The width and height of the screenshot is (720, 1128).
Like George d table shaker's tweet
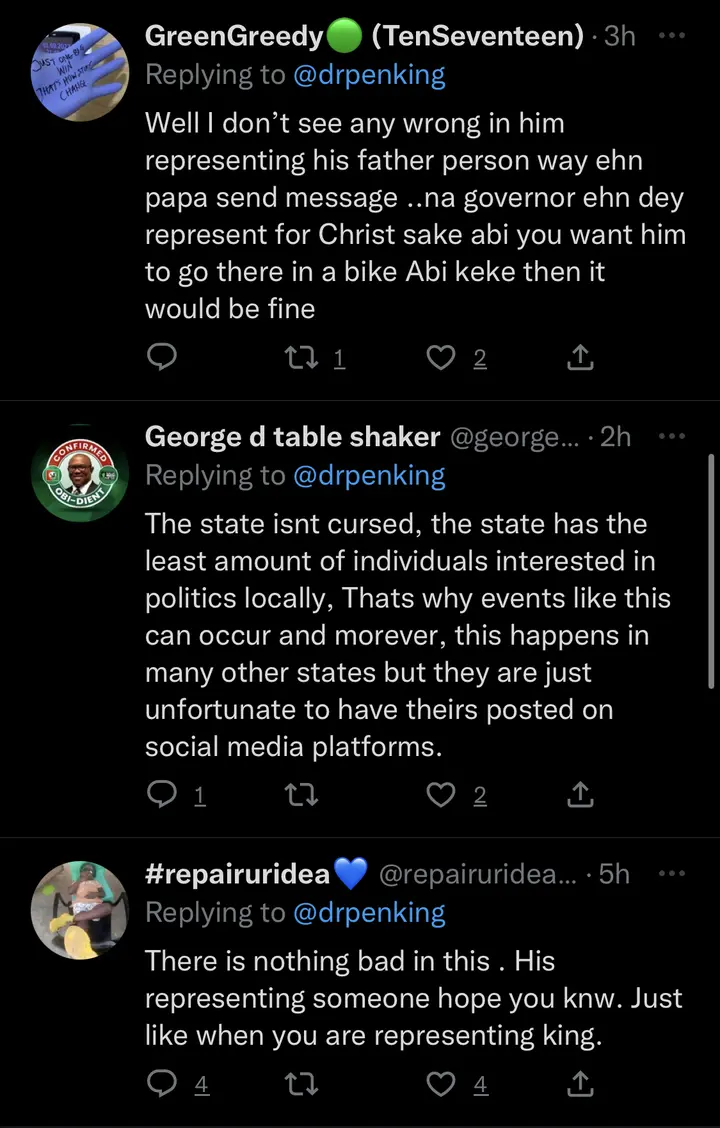pyautogui.click(x=441, y=794)
